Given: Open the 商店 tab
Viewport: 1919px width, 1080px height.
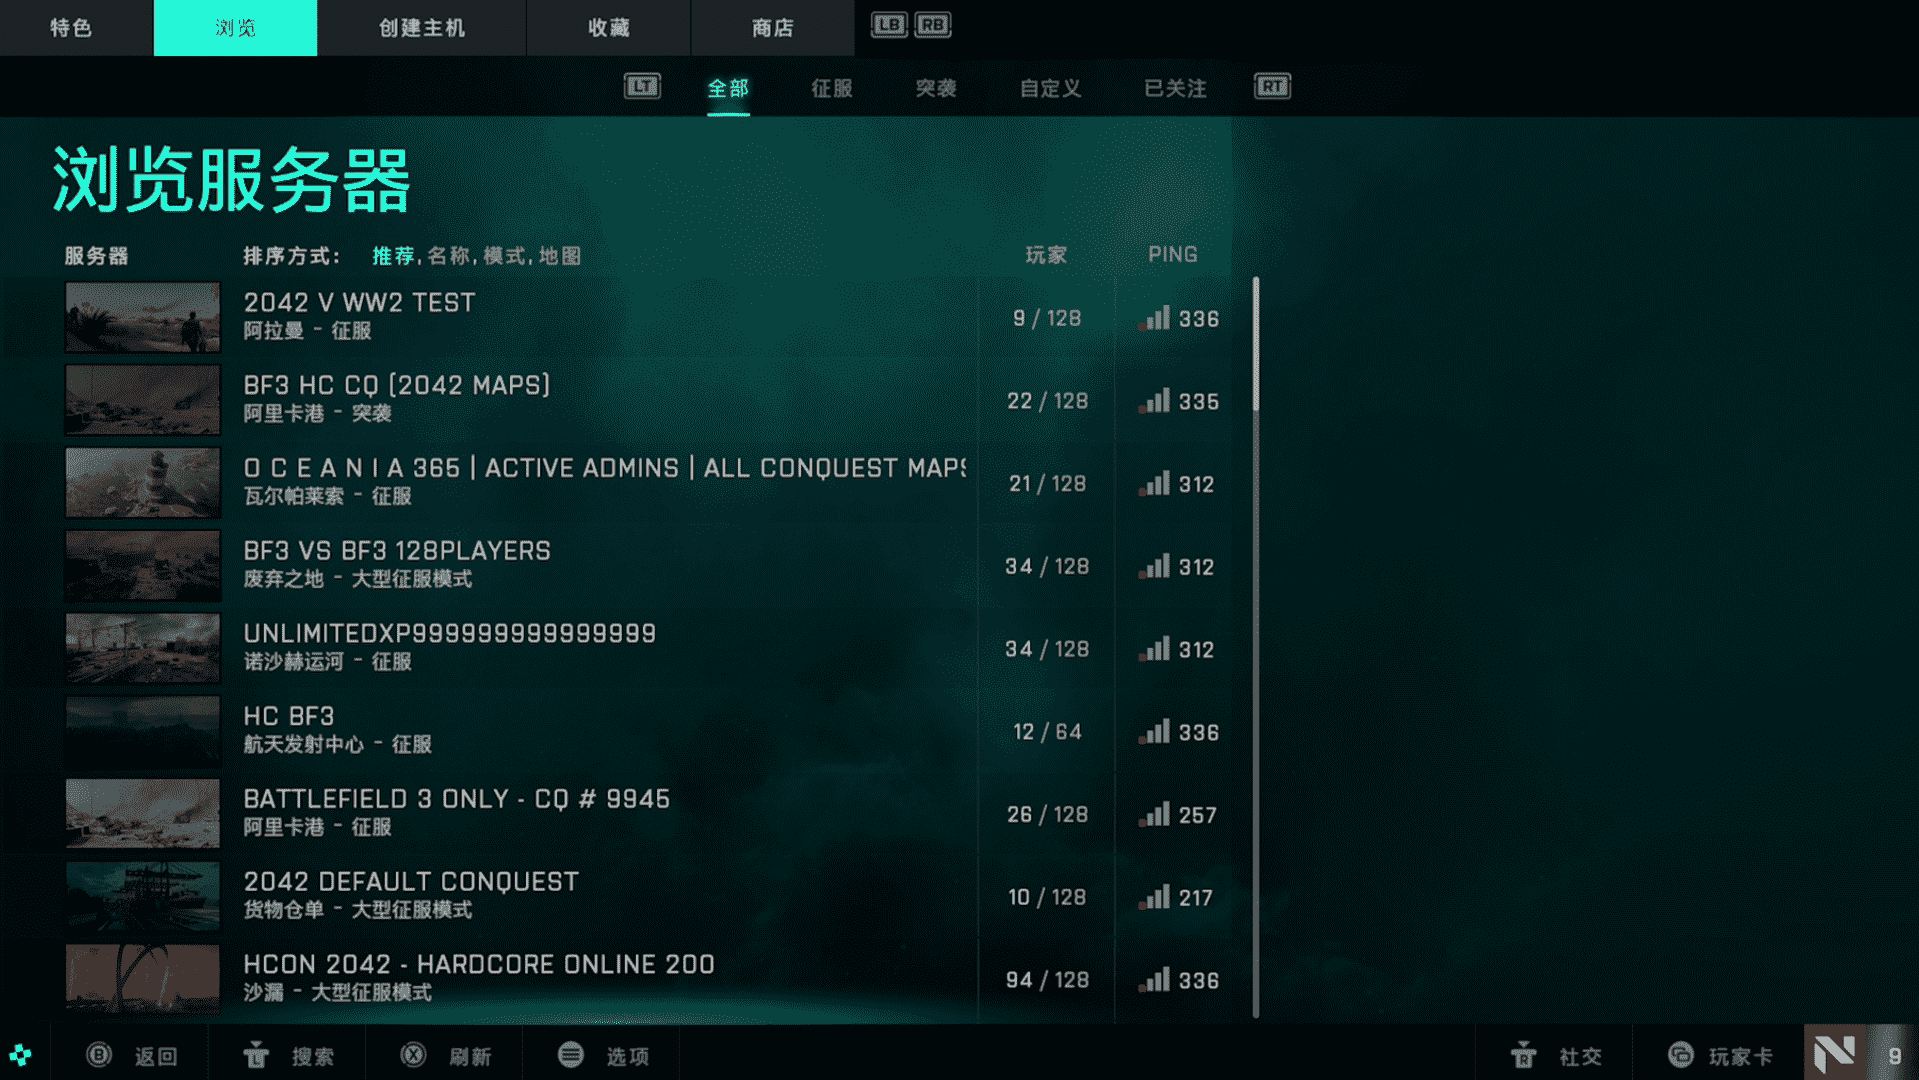Looking at the screenshot, I should point(772,28).
